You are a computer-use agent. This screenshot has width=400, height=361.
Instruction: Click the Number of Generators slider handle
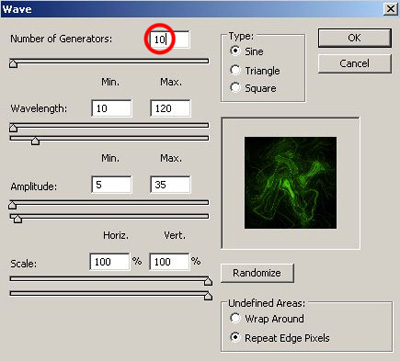tap(13, 63)
